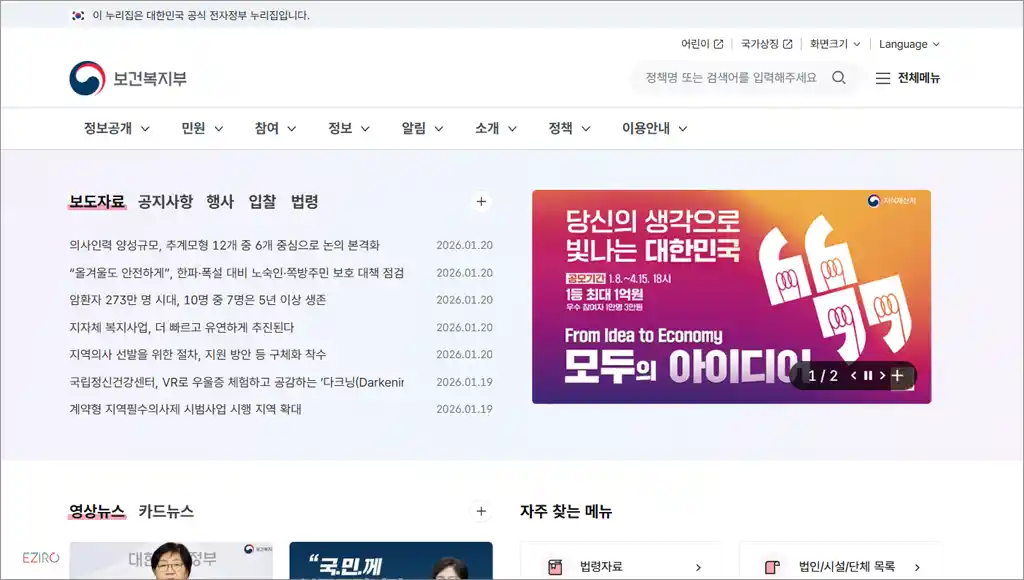Image resolution: width=1024 pixels, height=580 pixels.
Task: Switch to the 카드뉴스 tab
Action: [x=166, y=510]
